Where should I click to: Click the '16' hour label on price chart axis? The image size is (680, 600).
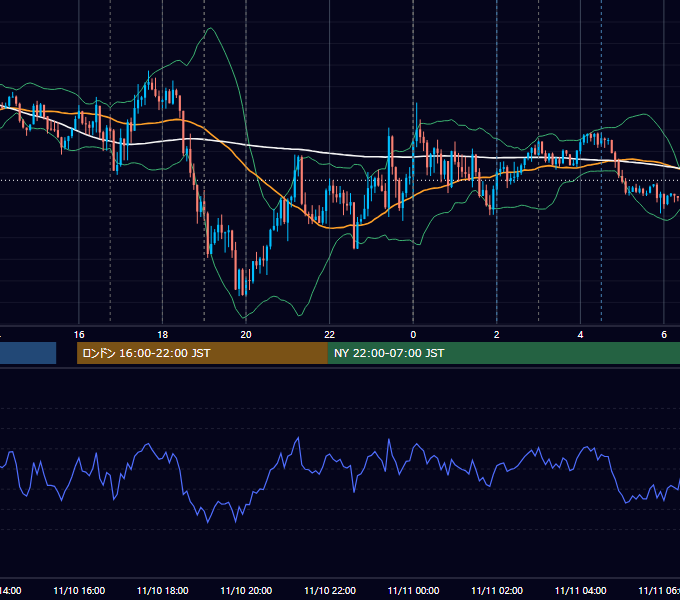(x=79, y=334)
